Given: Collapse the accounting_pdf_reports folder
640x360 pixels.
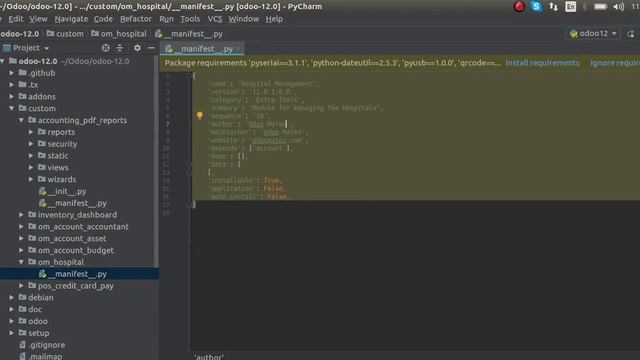Looking at the screenshot, I should tap(21, 120).
